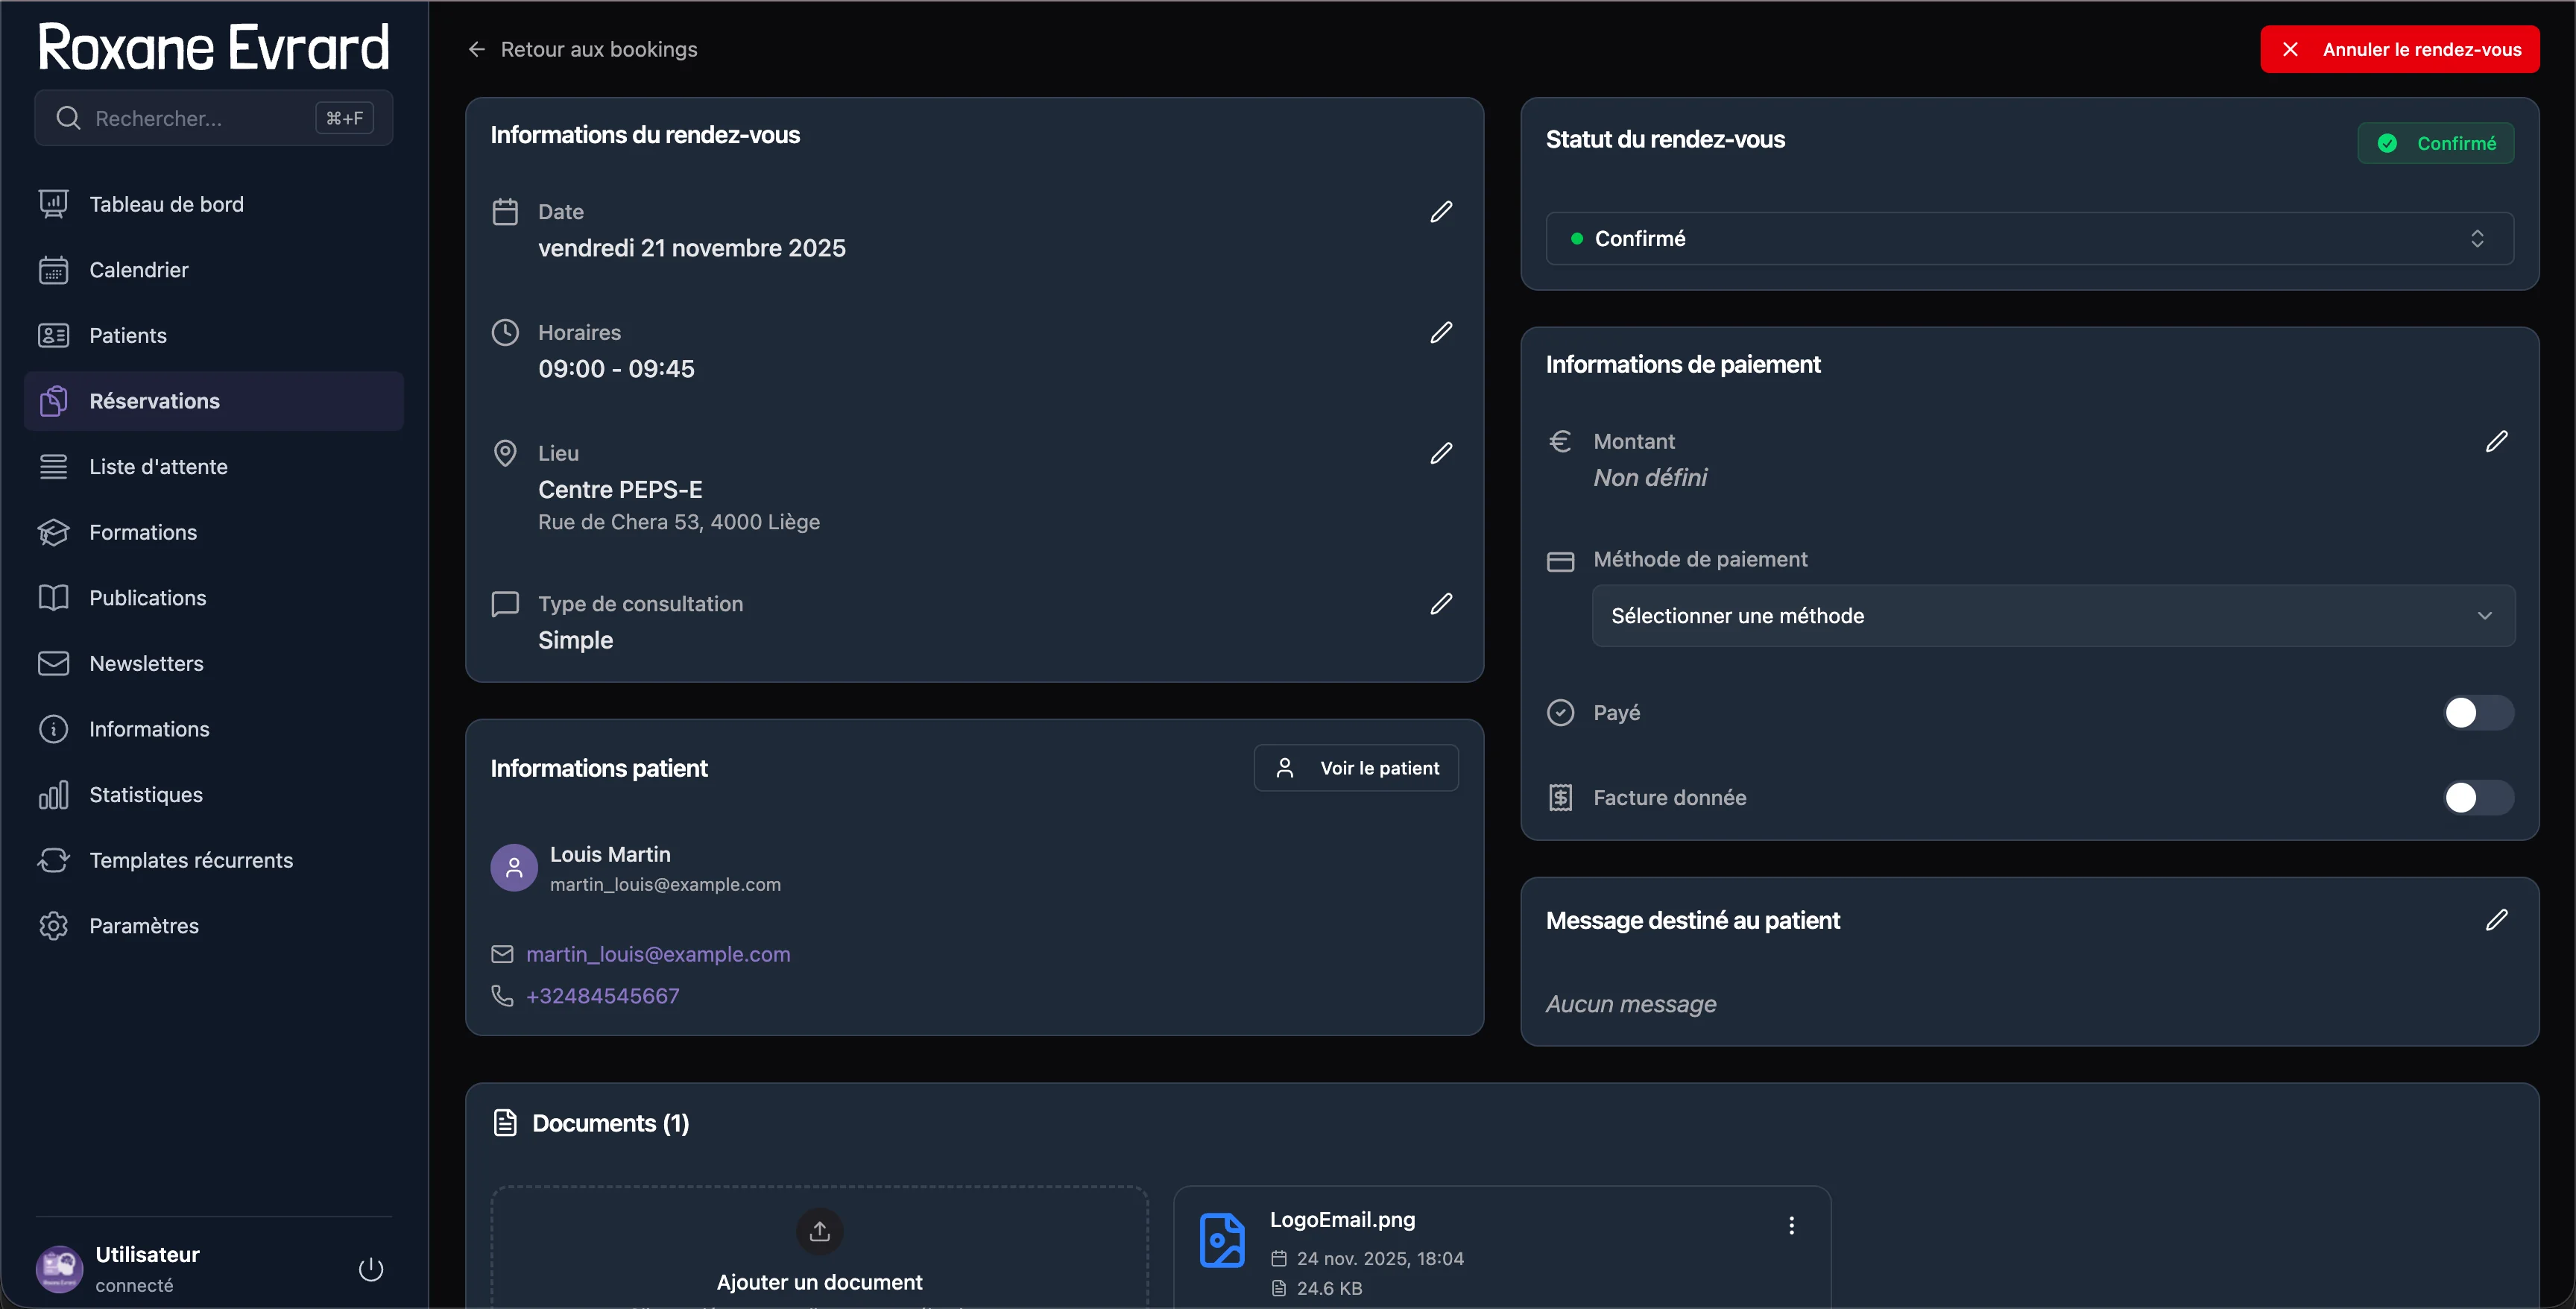This screenshot has height=1309, width=2576.
Task: Edit the Type de consultation pencil icon
Action: 1440,603
